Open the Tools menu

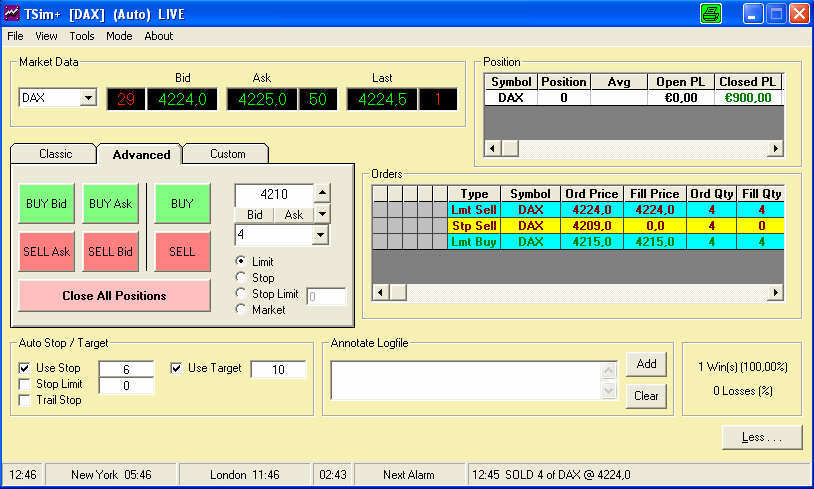82,36
